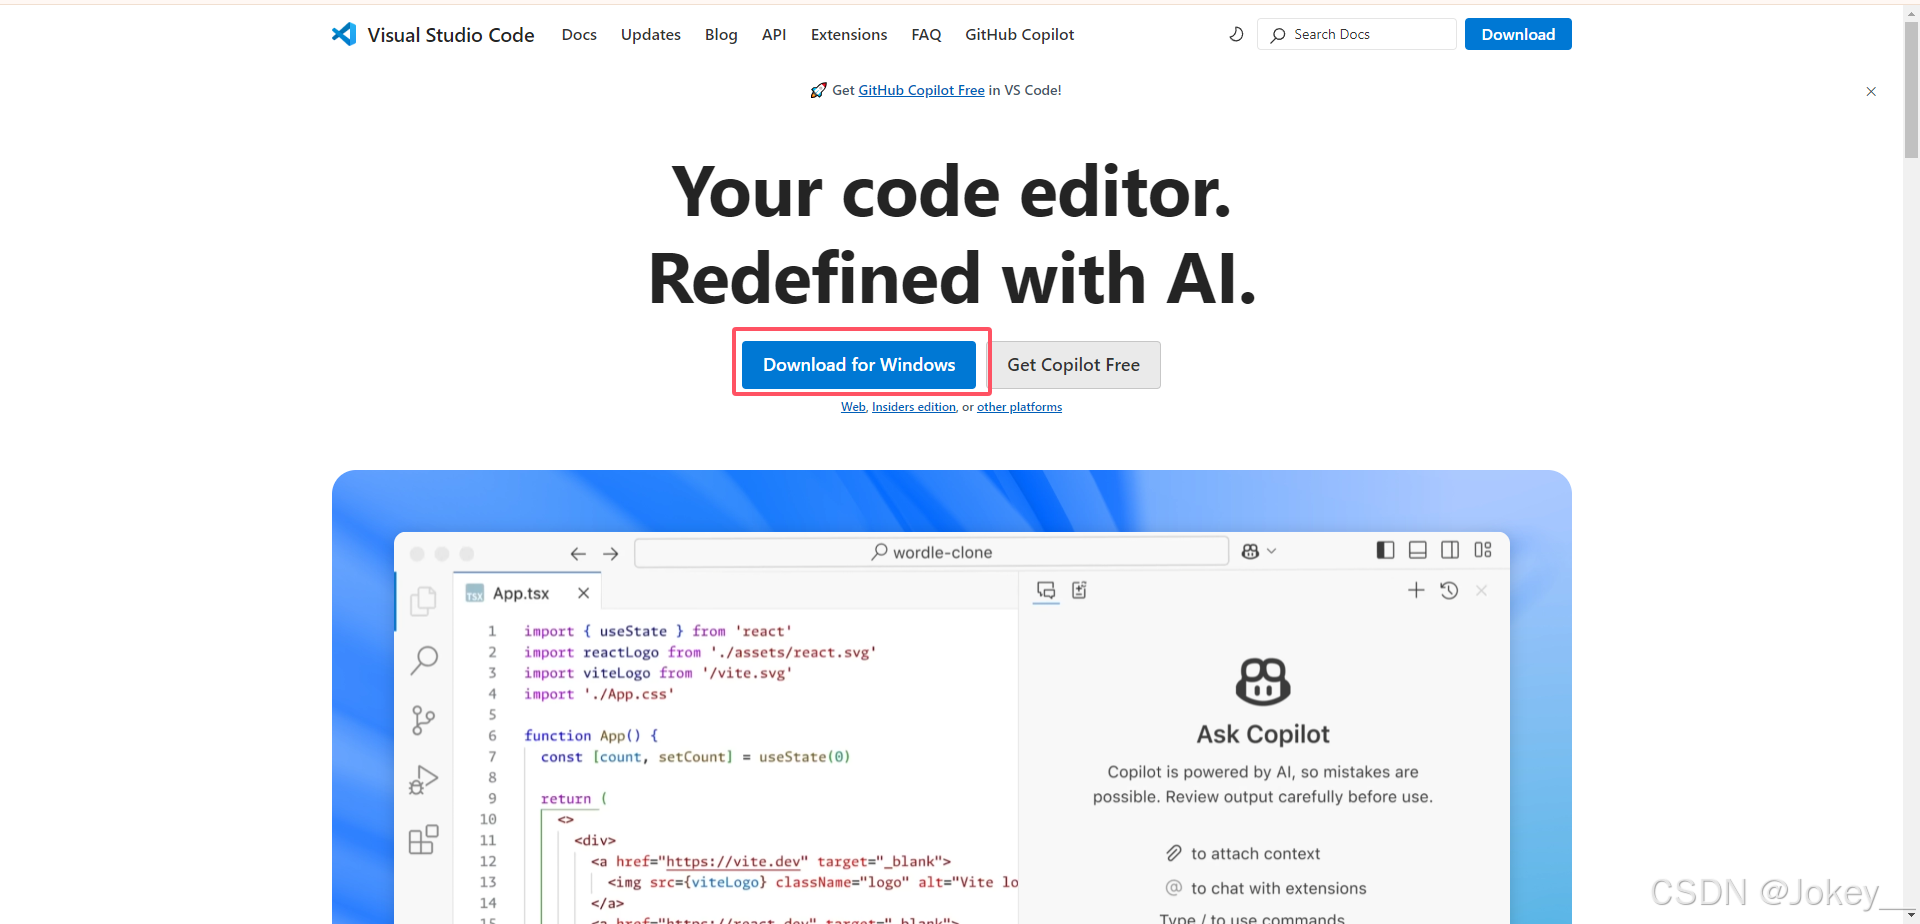
Task: Open the Search icon in the editor sidebar
Action: tap(424, 660)
